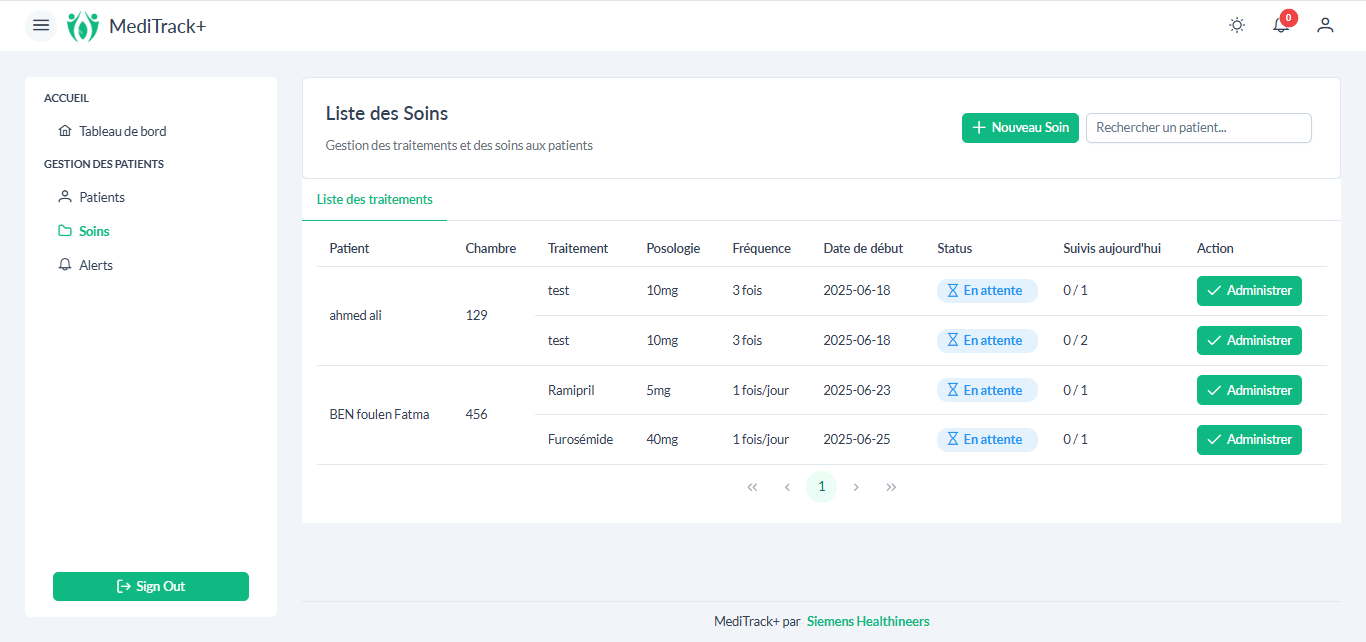Image resolution: width=1366 pixels, height=642 pixels.
Task: Administer the Ramipril treatment
Action: [1249, 390]
